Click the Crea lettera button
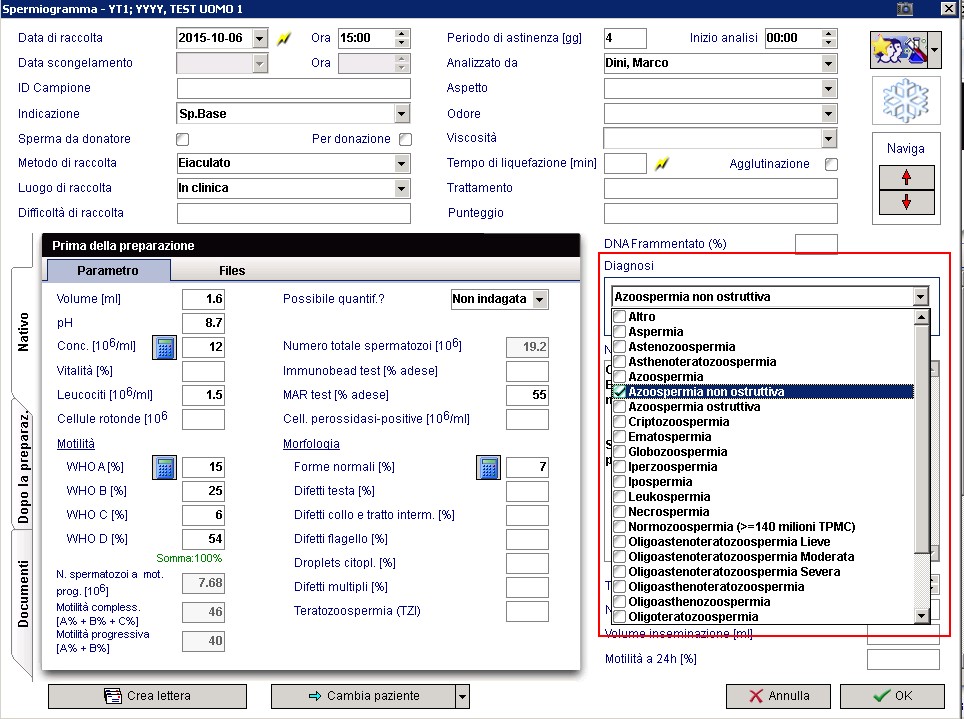Image resolution: width=964 pixels, height=719 pixels. [x=148, y=696]
